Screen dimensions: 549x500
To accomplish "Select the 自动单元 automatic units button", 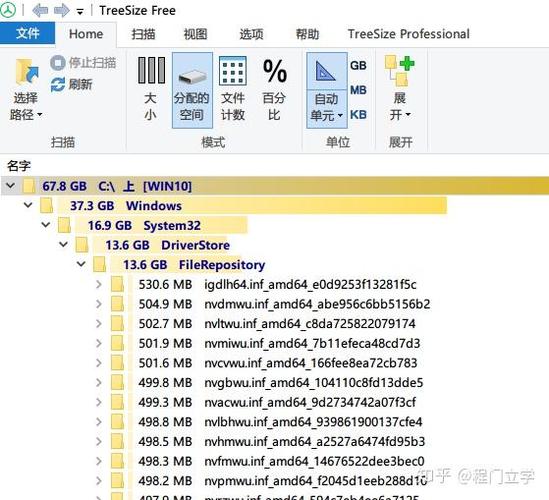I will (x=327, y=90).
